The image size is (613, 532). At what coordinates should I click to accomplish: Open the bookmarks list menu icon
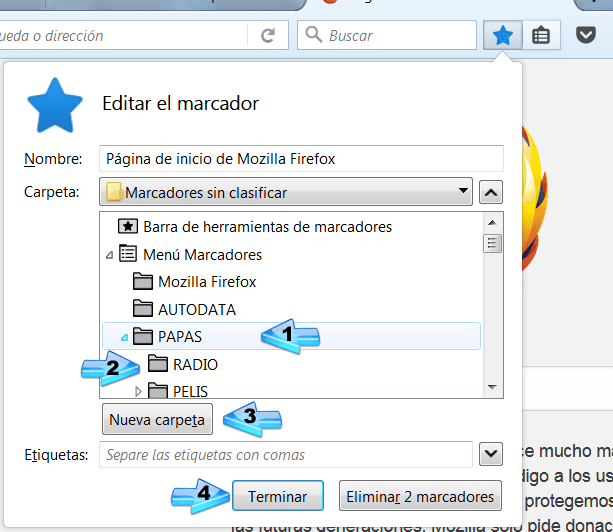click(x=541, y=36)
